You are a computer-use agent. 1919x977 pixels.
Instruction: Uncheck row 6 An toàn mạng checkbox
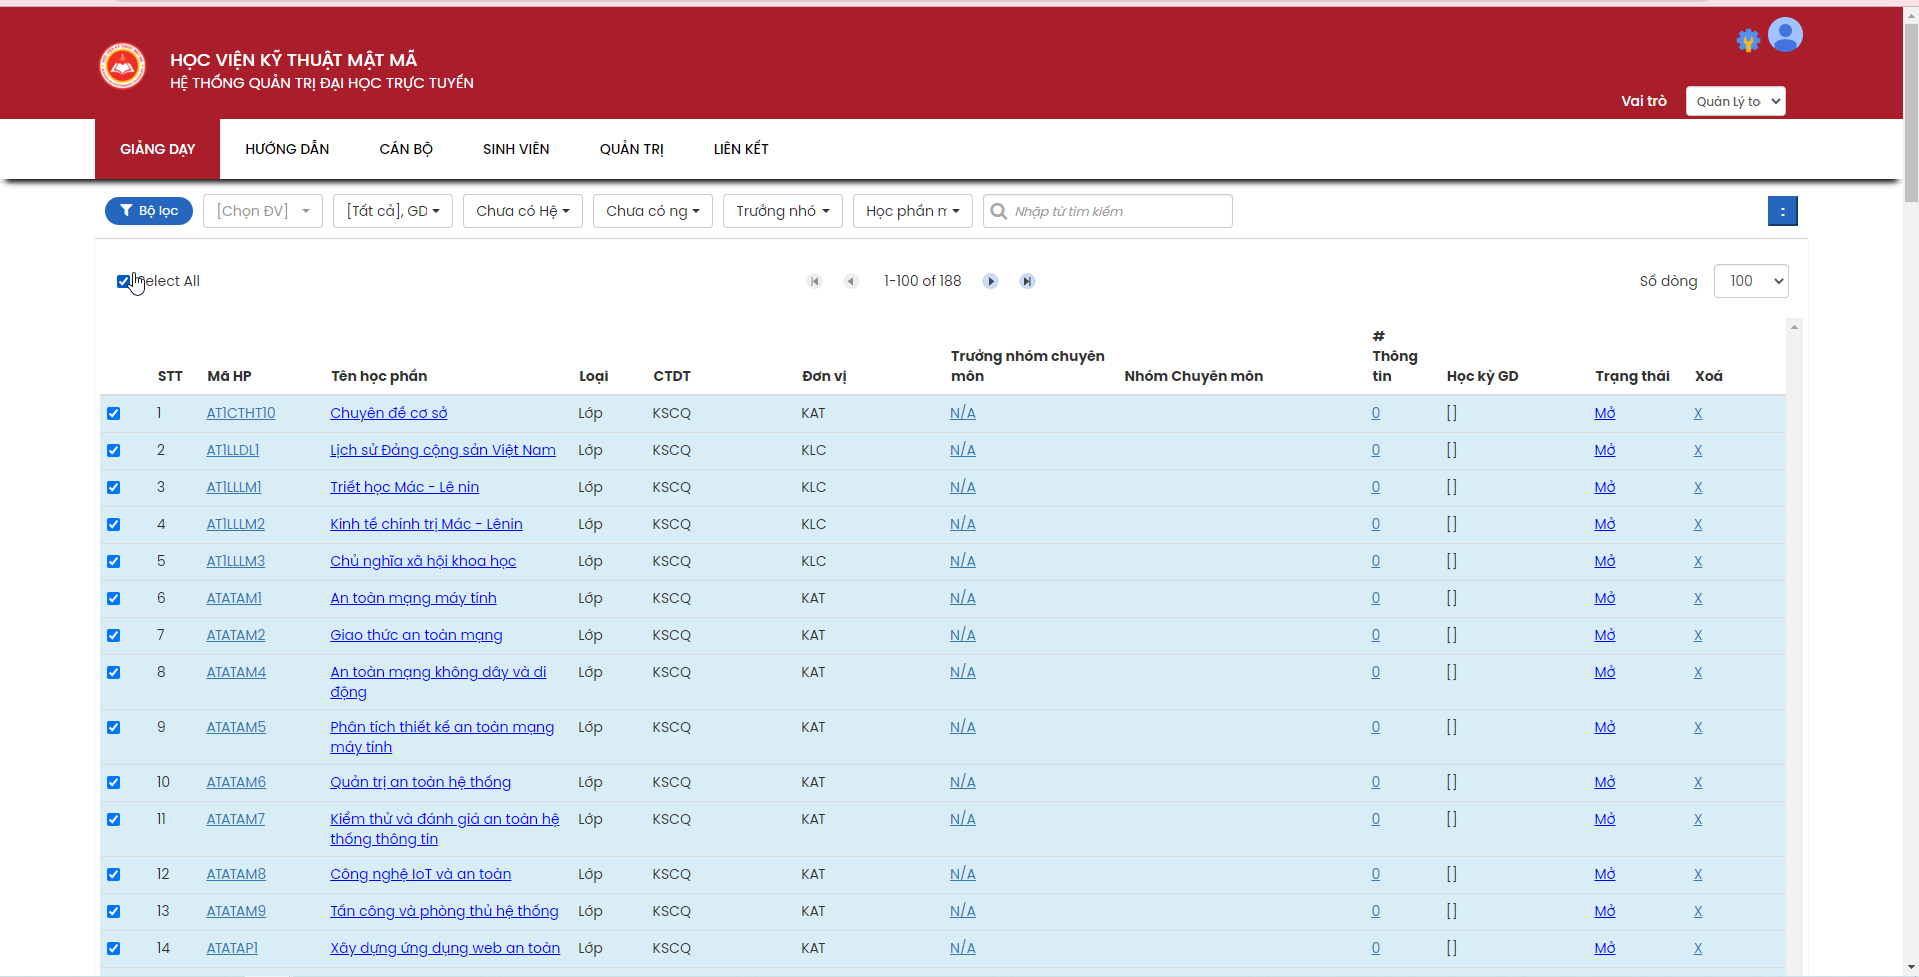[x=113, y=599]
